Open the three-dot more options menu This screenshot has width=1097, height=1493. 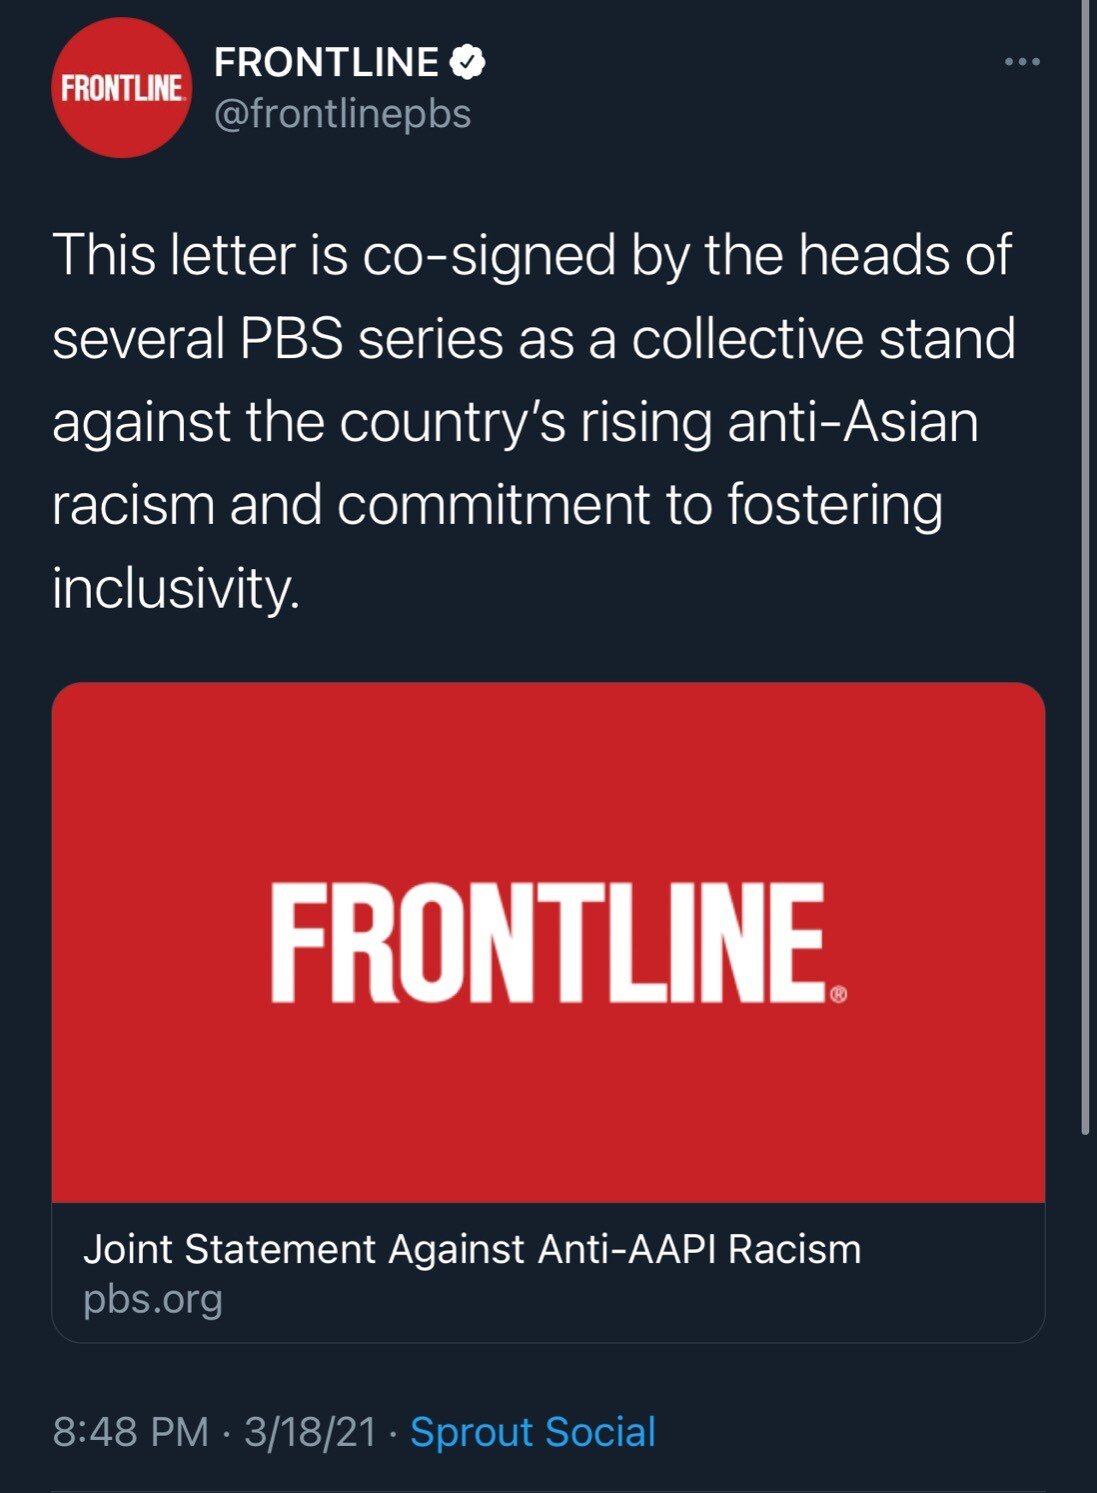coord(1022,62)
